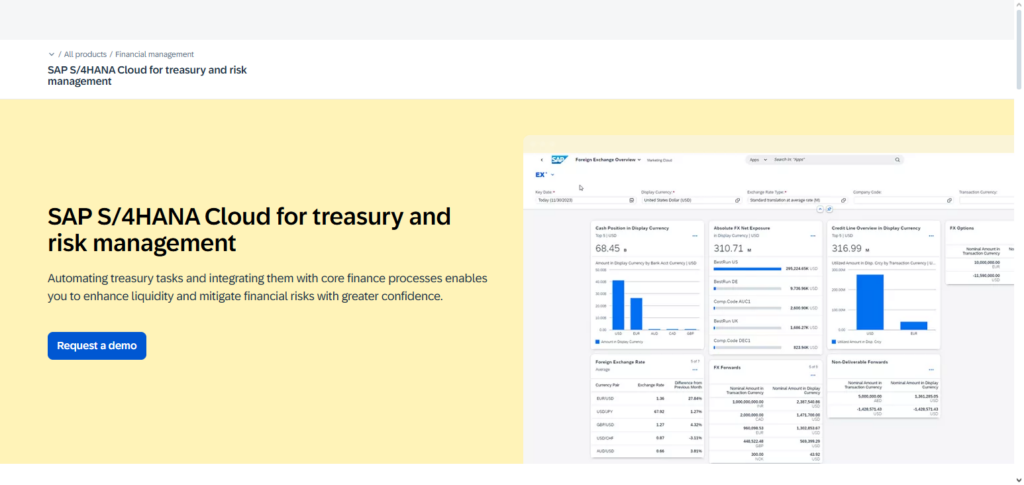Open the All products breadcrumb link

point(85,54)
